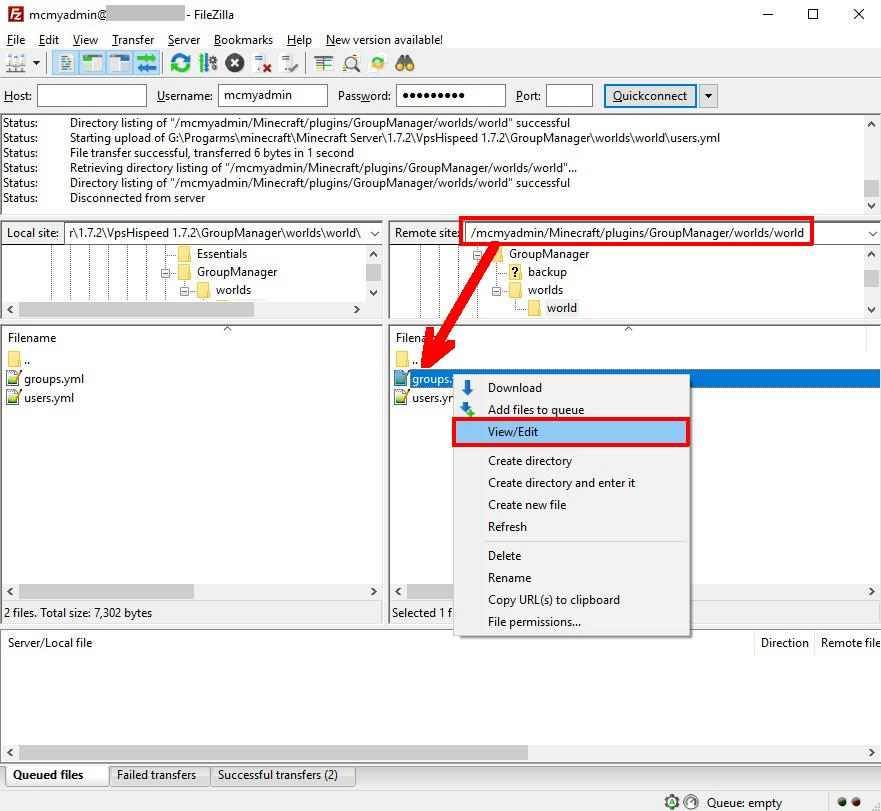Click local Filename column header
This screenshot has height=811, width=881.
[x=191, y=338]
